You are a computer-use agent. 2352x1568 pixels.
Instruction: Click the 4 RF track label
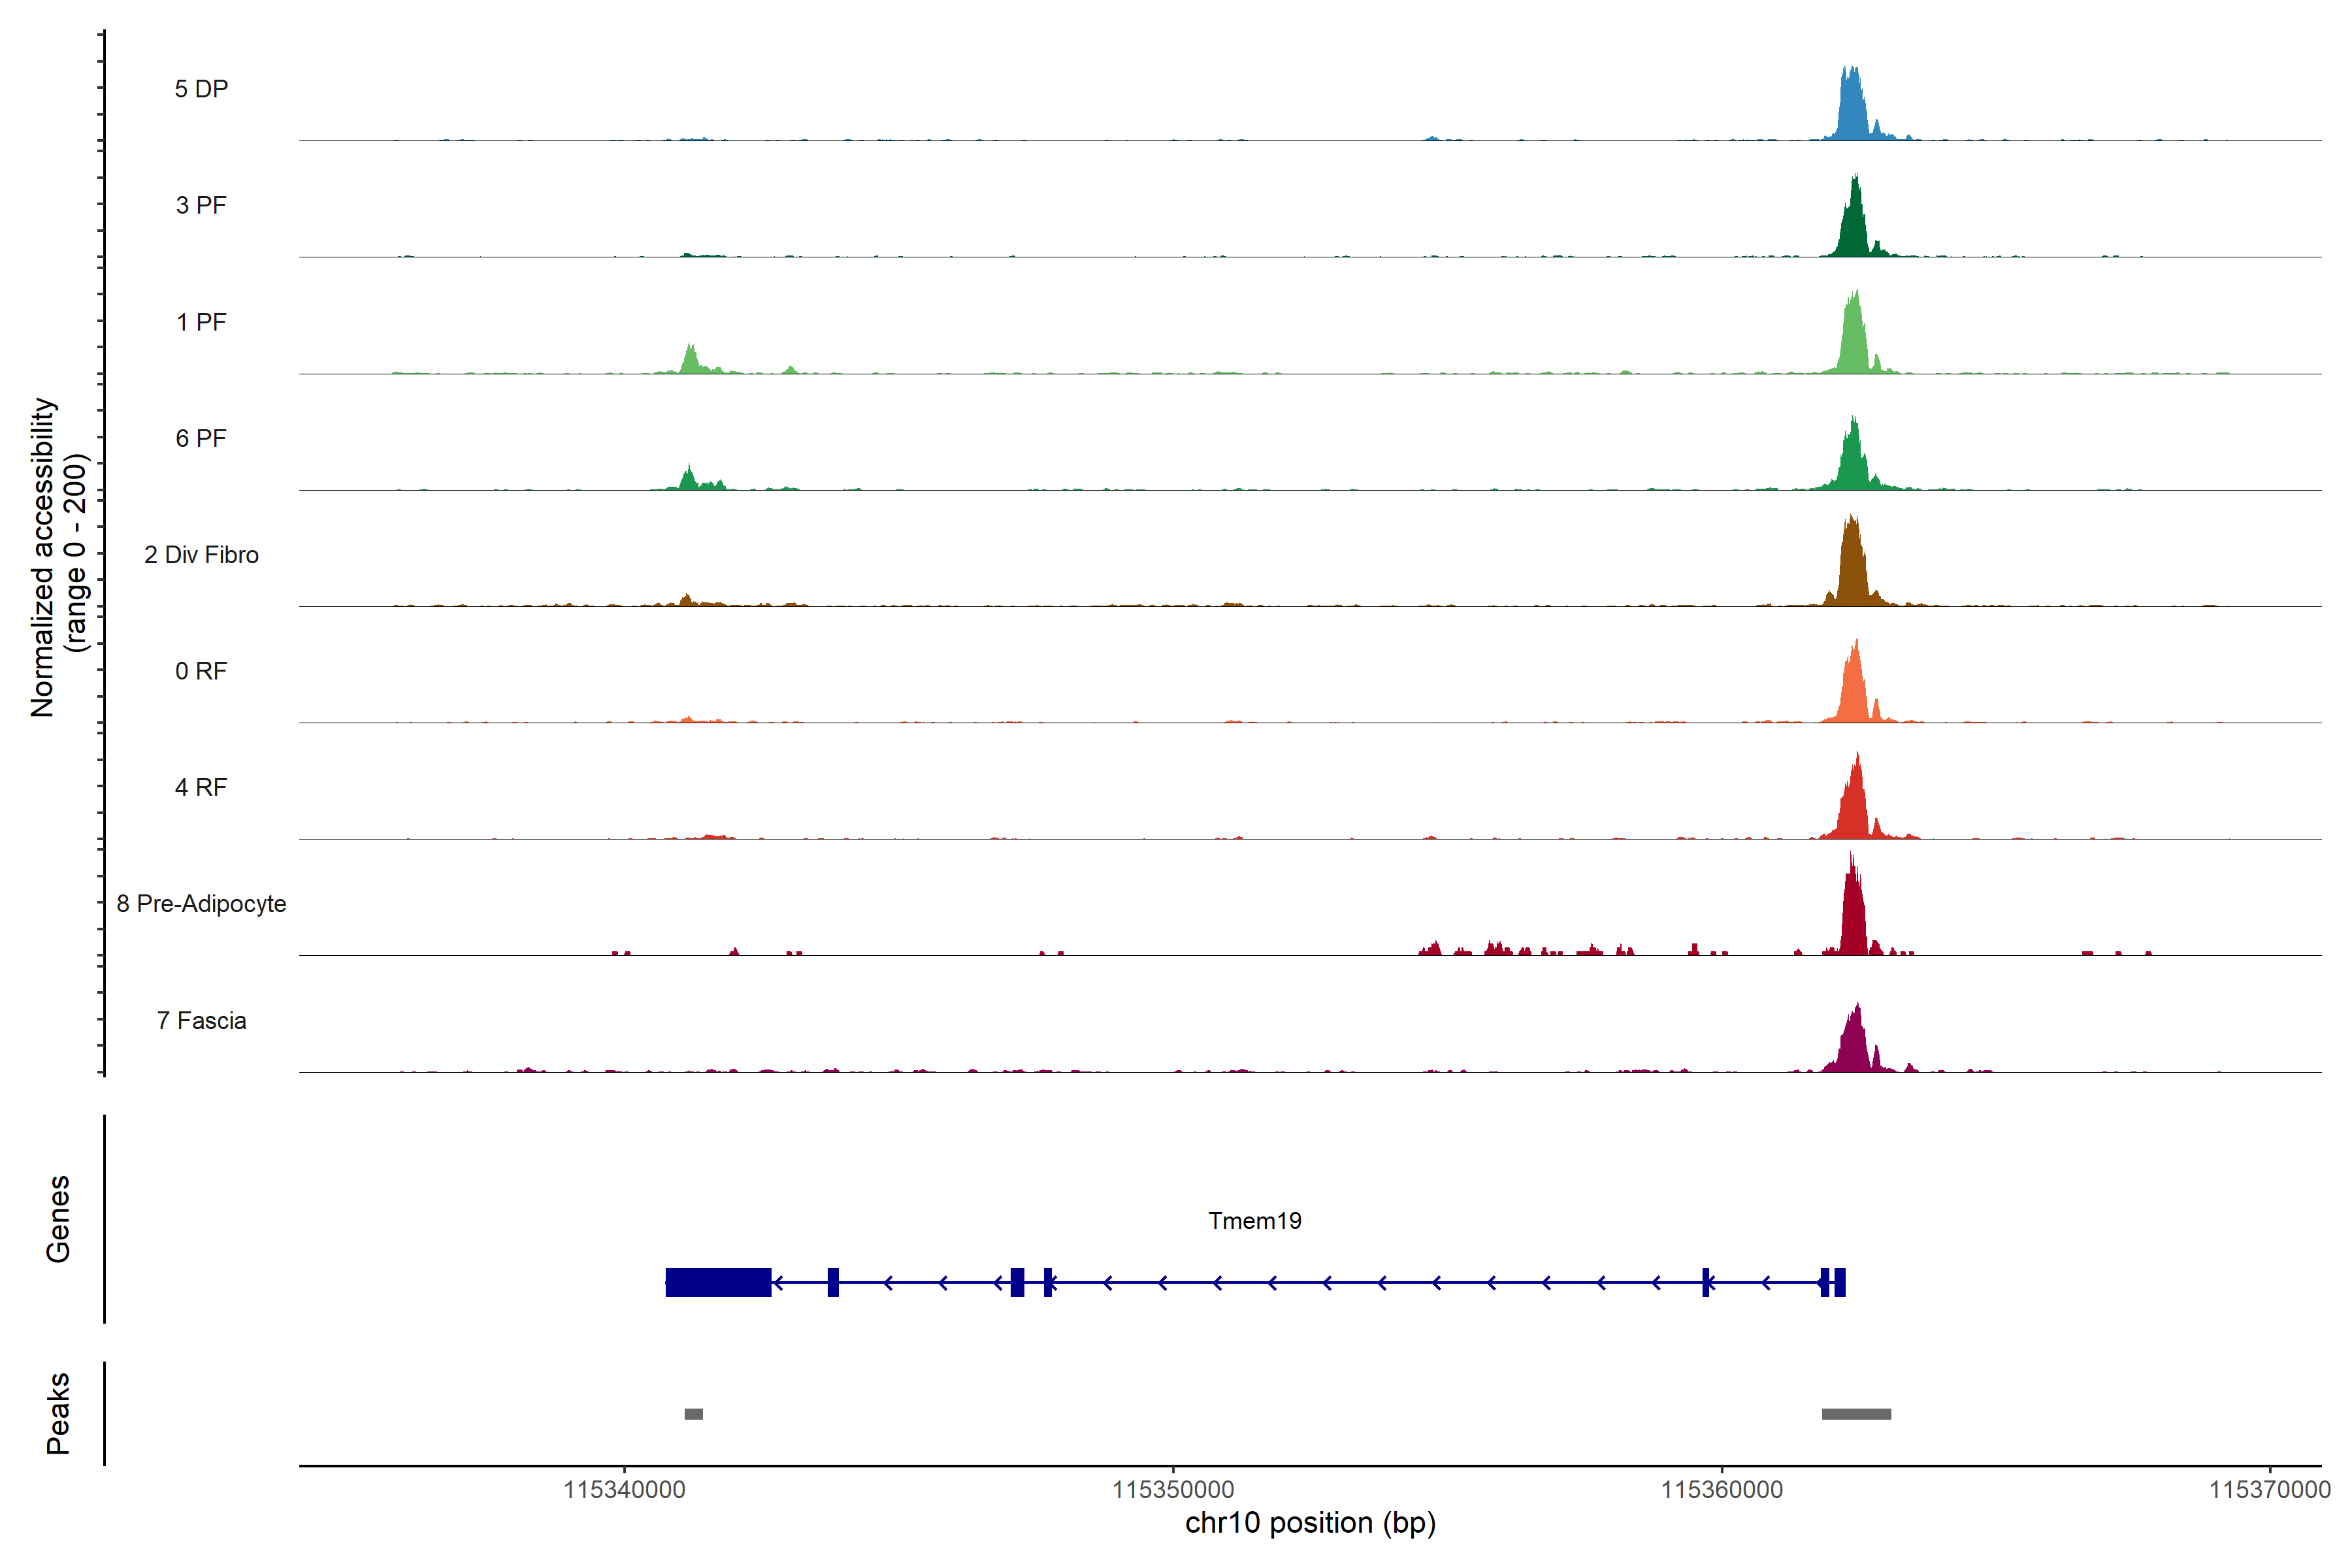201,787
